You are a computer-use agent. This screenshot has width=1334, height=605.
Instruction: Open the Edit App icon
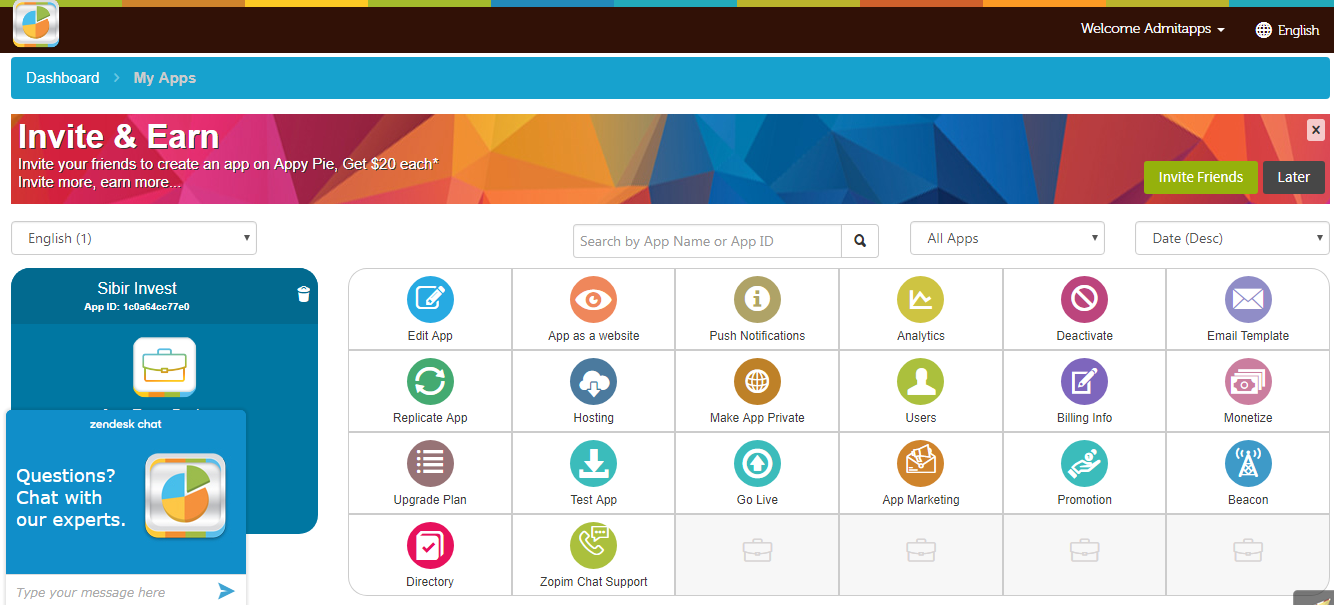pos(430,300)
